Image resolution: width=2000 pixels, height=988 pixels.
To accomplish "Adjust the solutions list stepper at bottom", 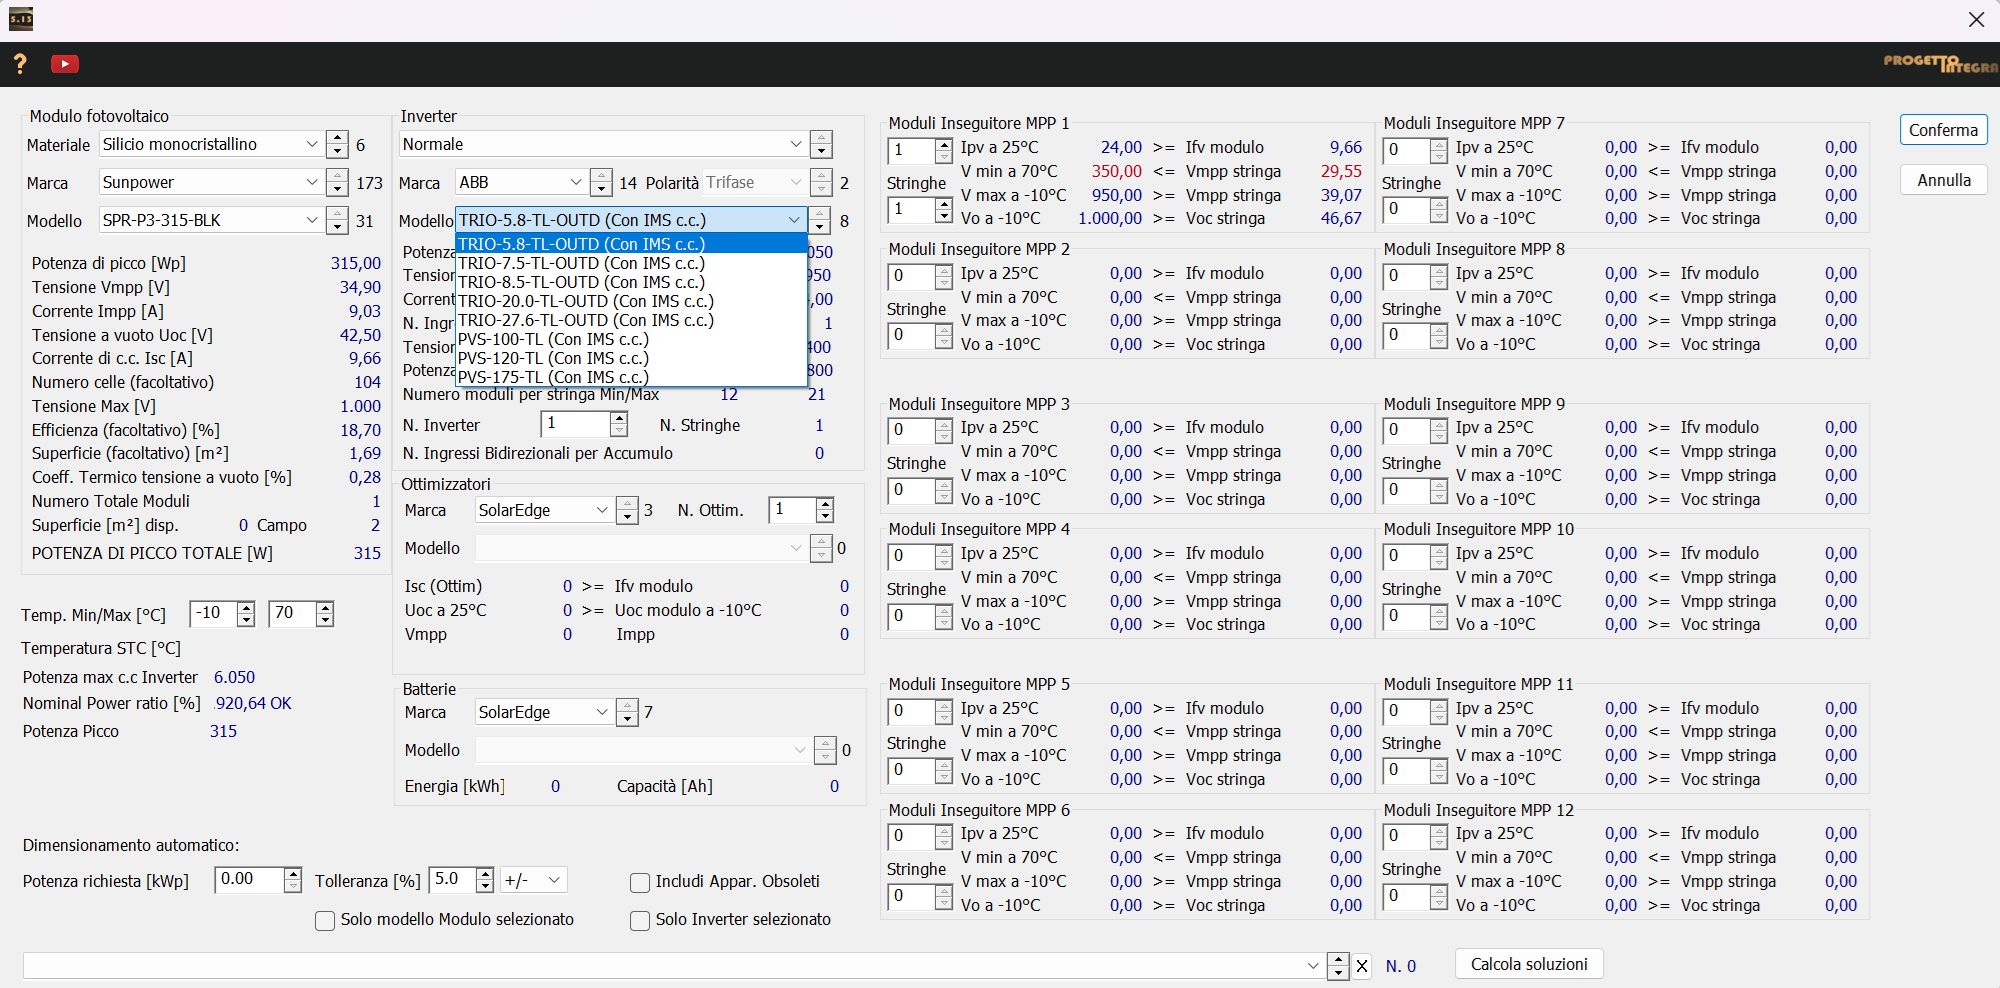I will pos(1338,966).
